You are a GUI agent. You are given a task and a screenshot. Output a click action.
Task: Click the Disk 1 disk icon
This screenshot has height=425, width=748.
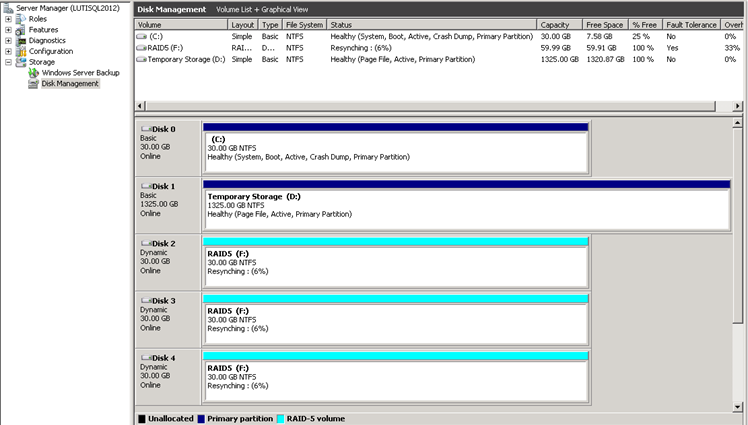click(146, 186)
